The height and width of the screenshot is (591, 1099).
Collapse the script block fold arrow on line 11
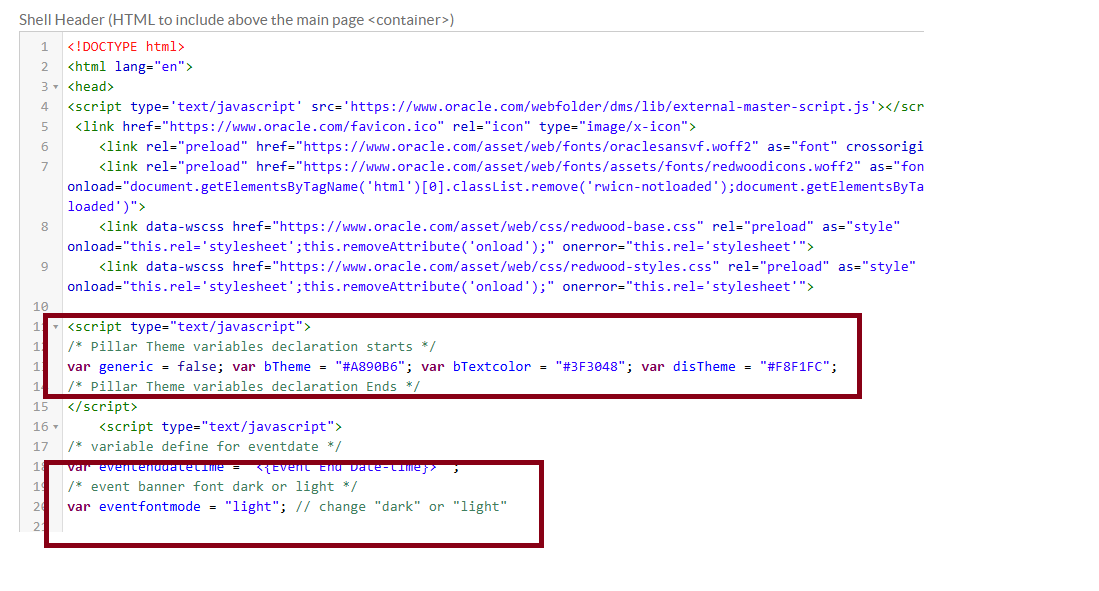click(x=55, y=327)
